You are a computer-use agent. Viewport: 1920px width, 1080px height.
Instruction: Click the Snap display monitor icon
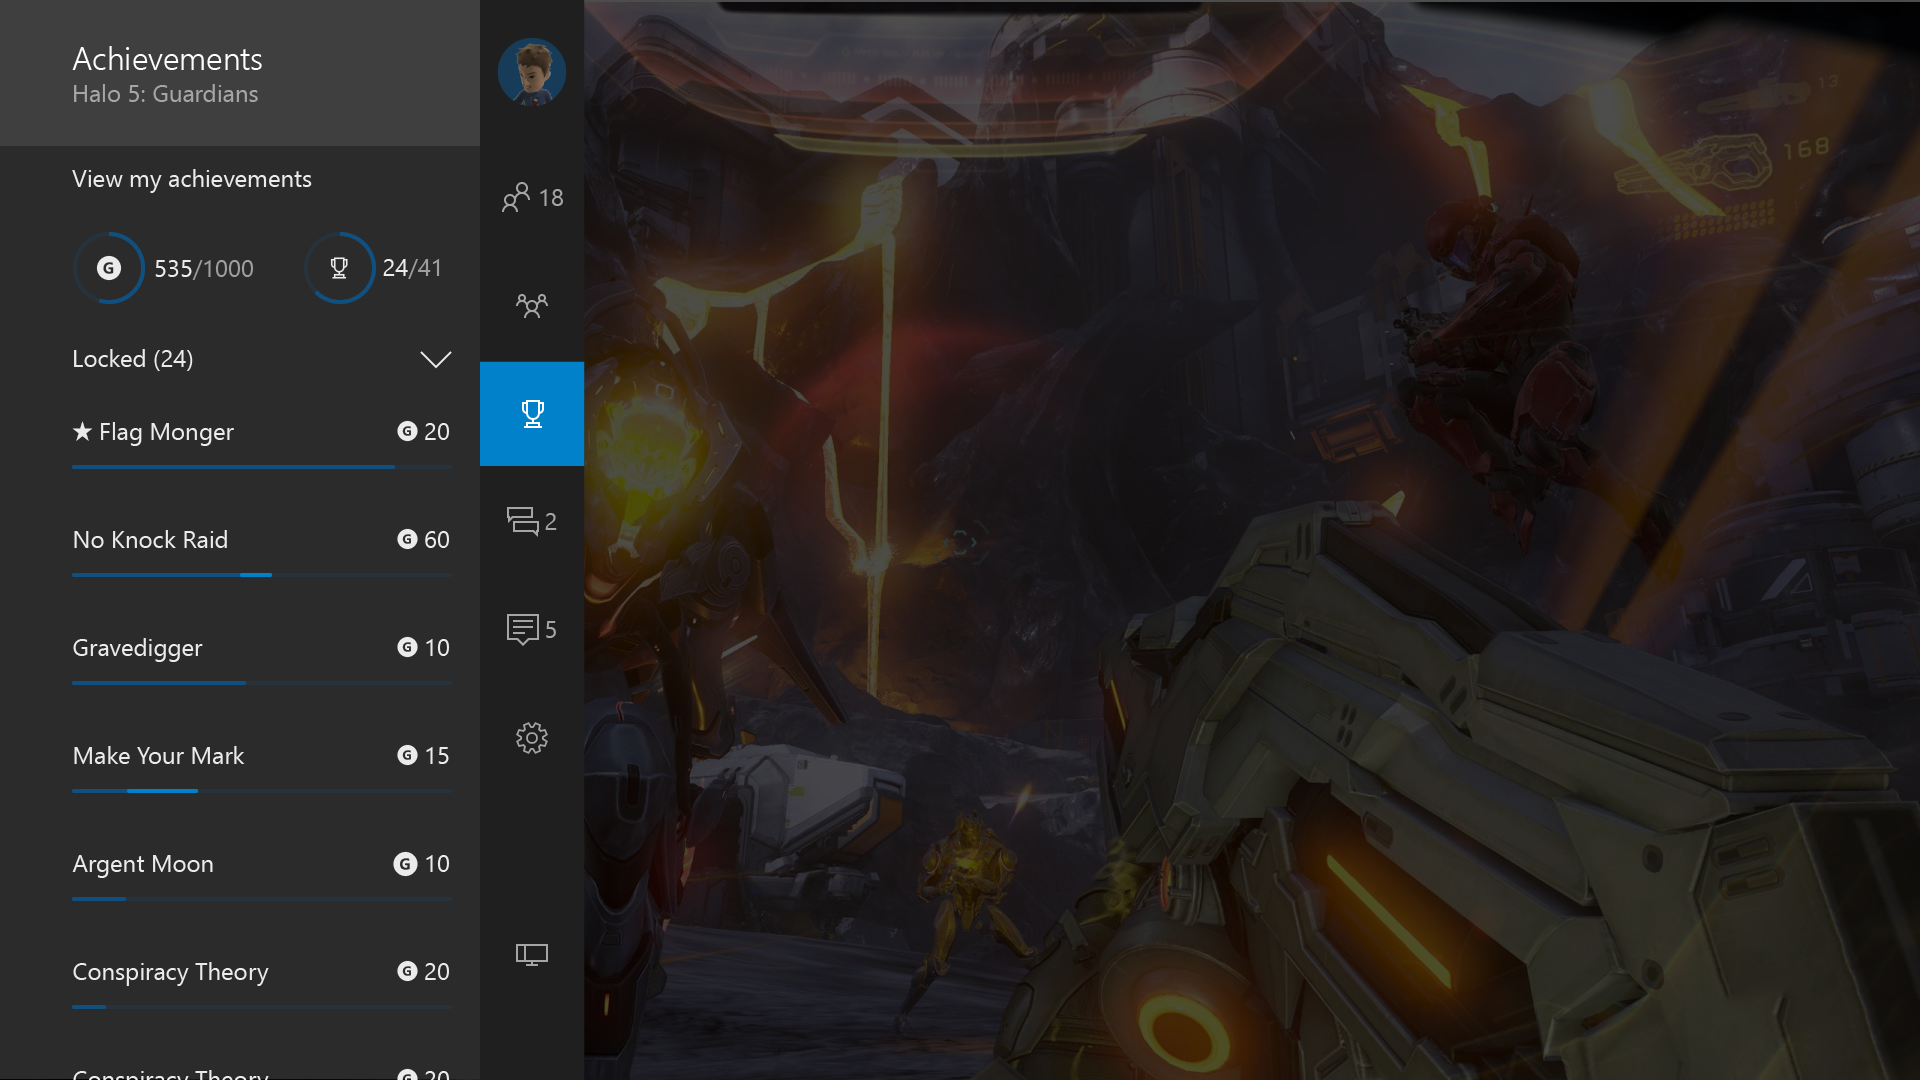click(531, 954)
